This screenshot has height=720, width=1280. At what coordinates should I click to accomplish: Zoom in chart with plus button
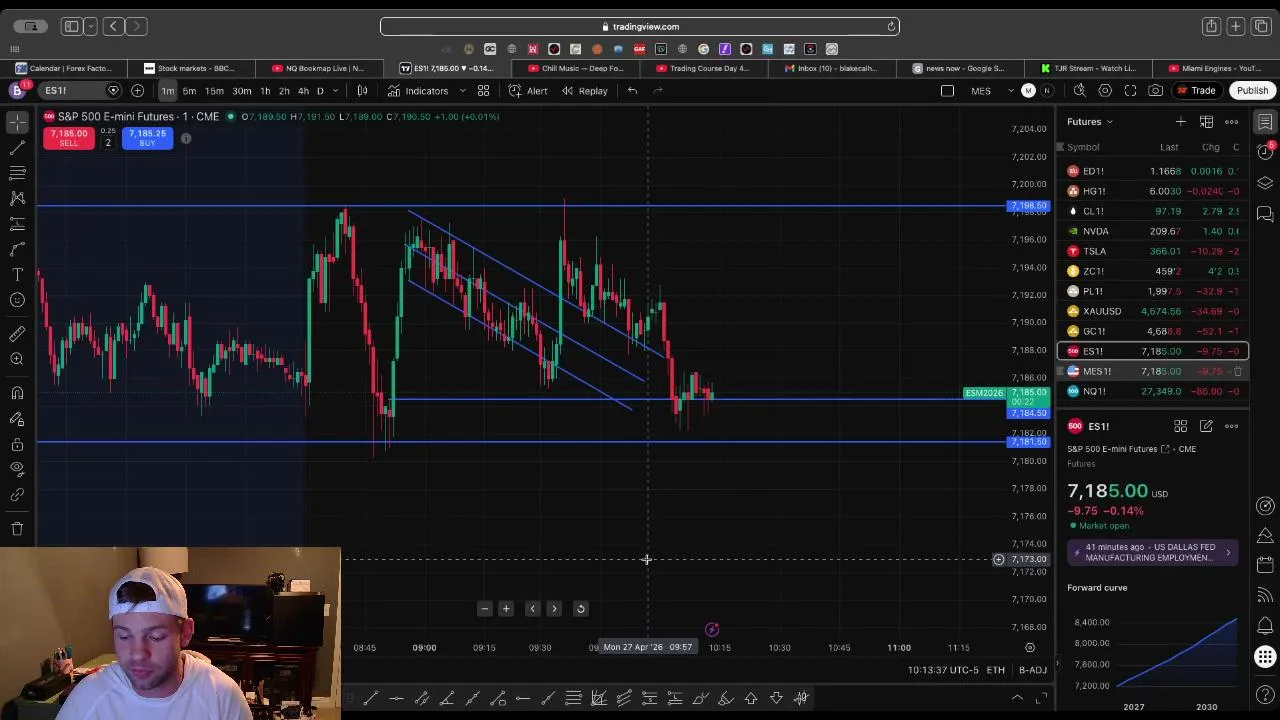[x=506, y=609]
